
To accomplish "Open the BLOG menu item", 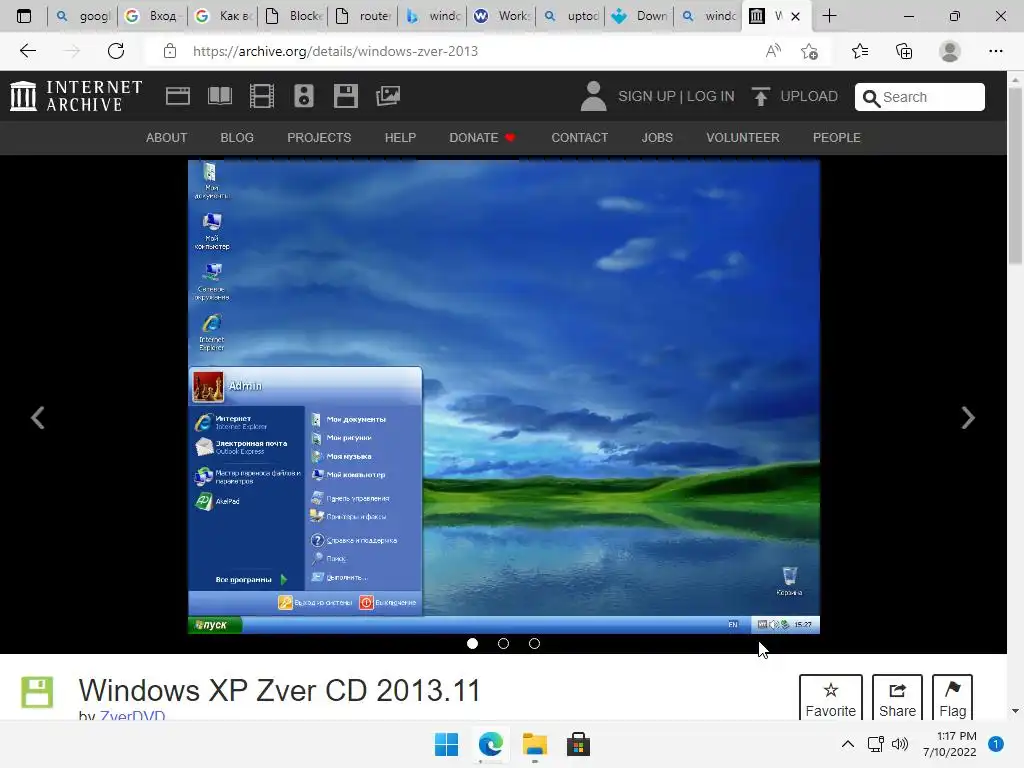I will pos(237,138).
